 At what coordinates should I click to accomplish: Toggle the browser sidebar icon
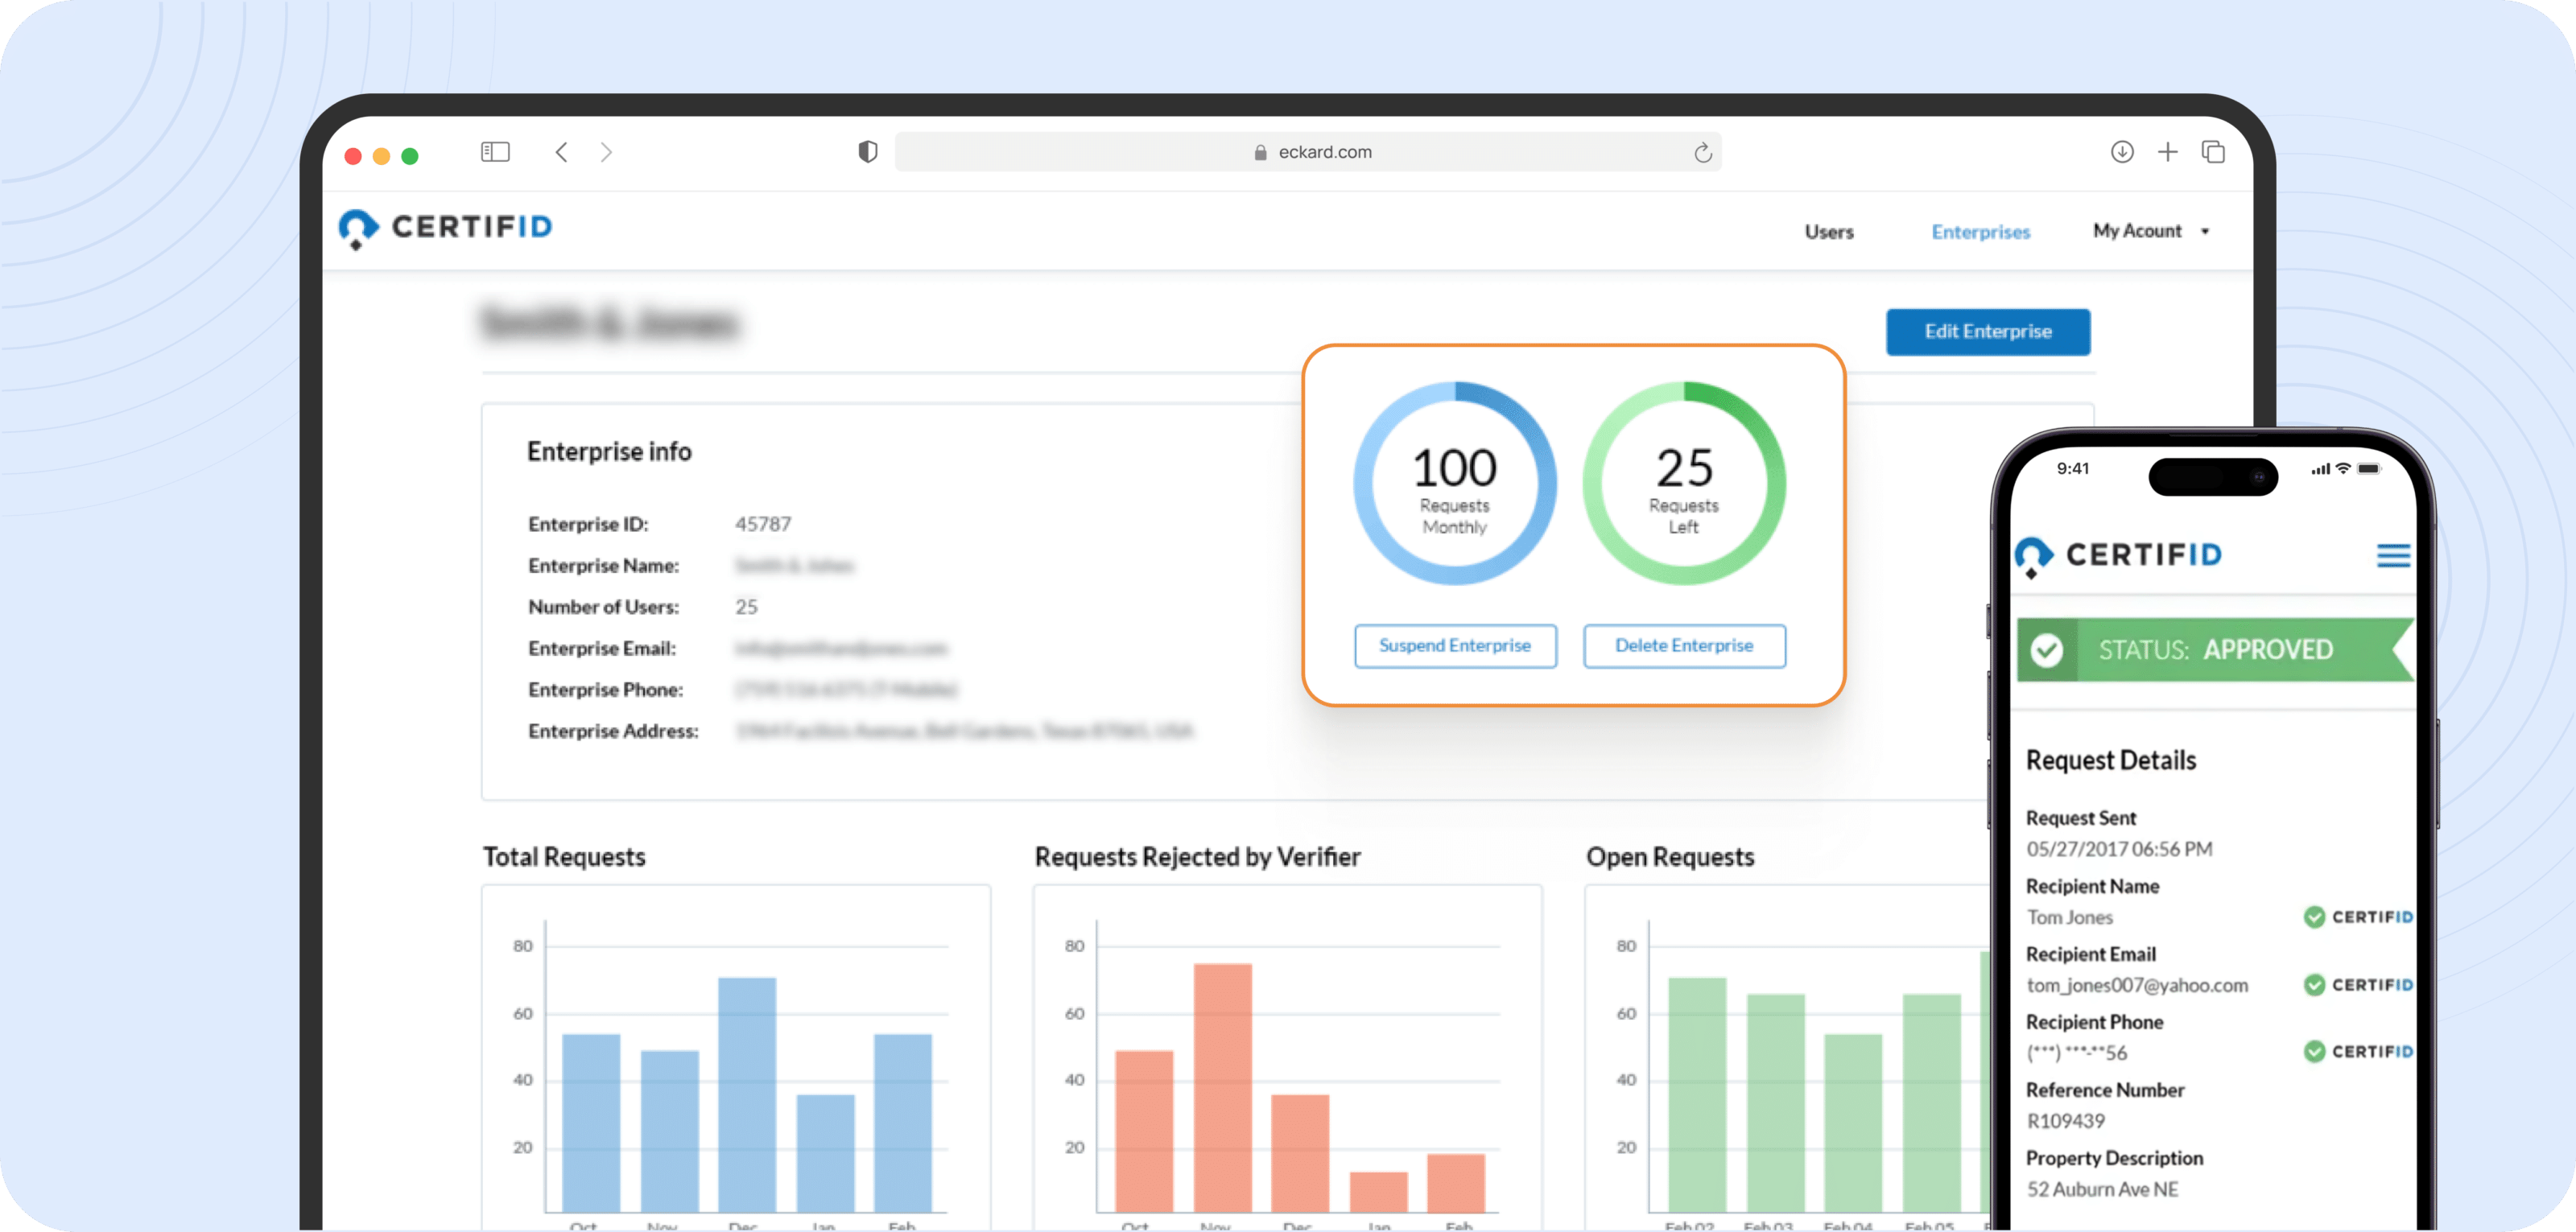coord(495,152)
